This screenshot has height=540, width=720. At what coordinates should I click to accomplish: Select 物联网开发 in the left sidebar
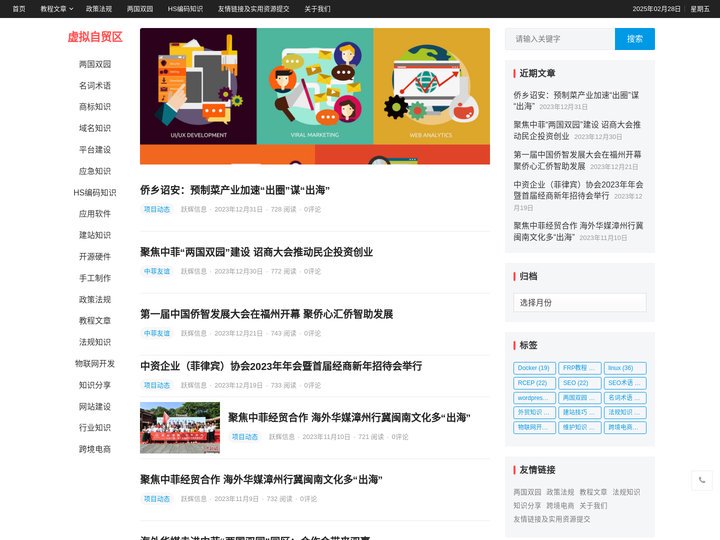coord(95,363)
